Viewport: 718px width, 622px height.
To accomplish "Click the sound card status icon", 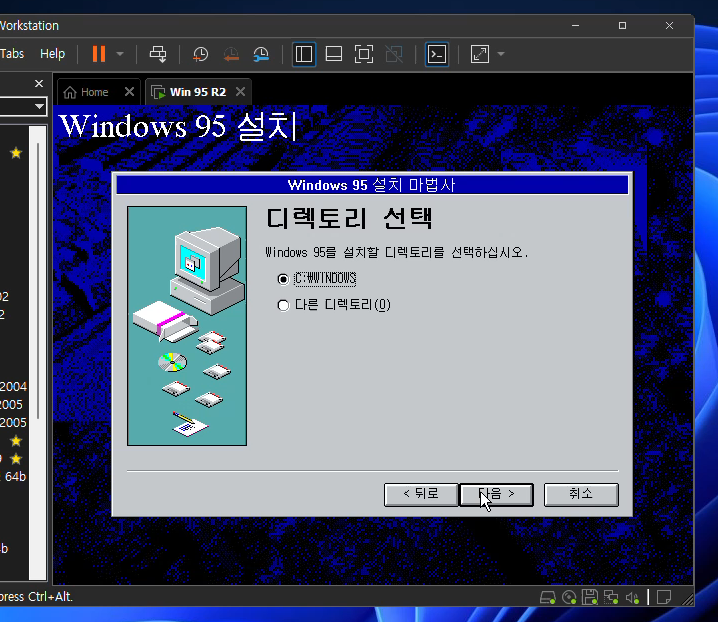I will 632,597.
